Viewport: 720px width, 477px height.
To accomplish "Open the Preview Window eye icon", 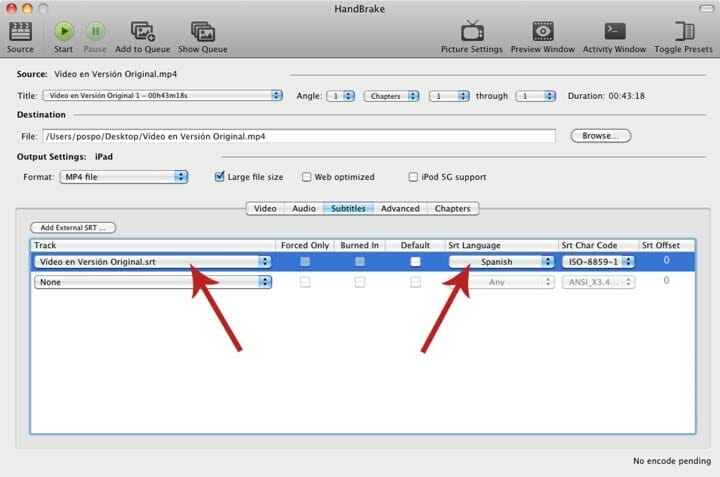I will [x=543, y=31].
